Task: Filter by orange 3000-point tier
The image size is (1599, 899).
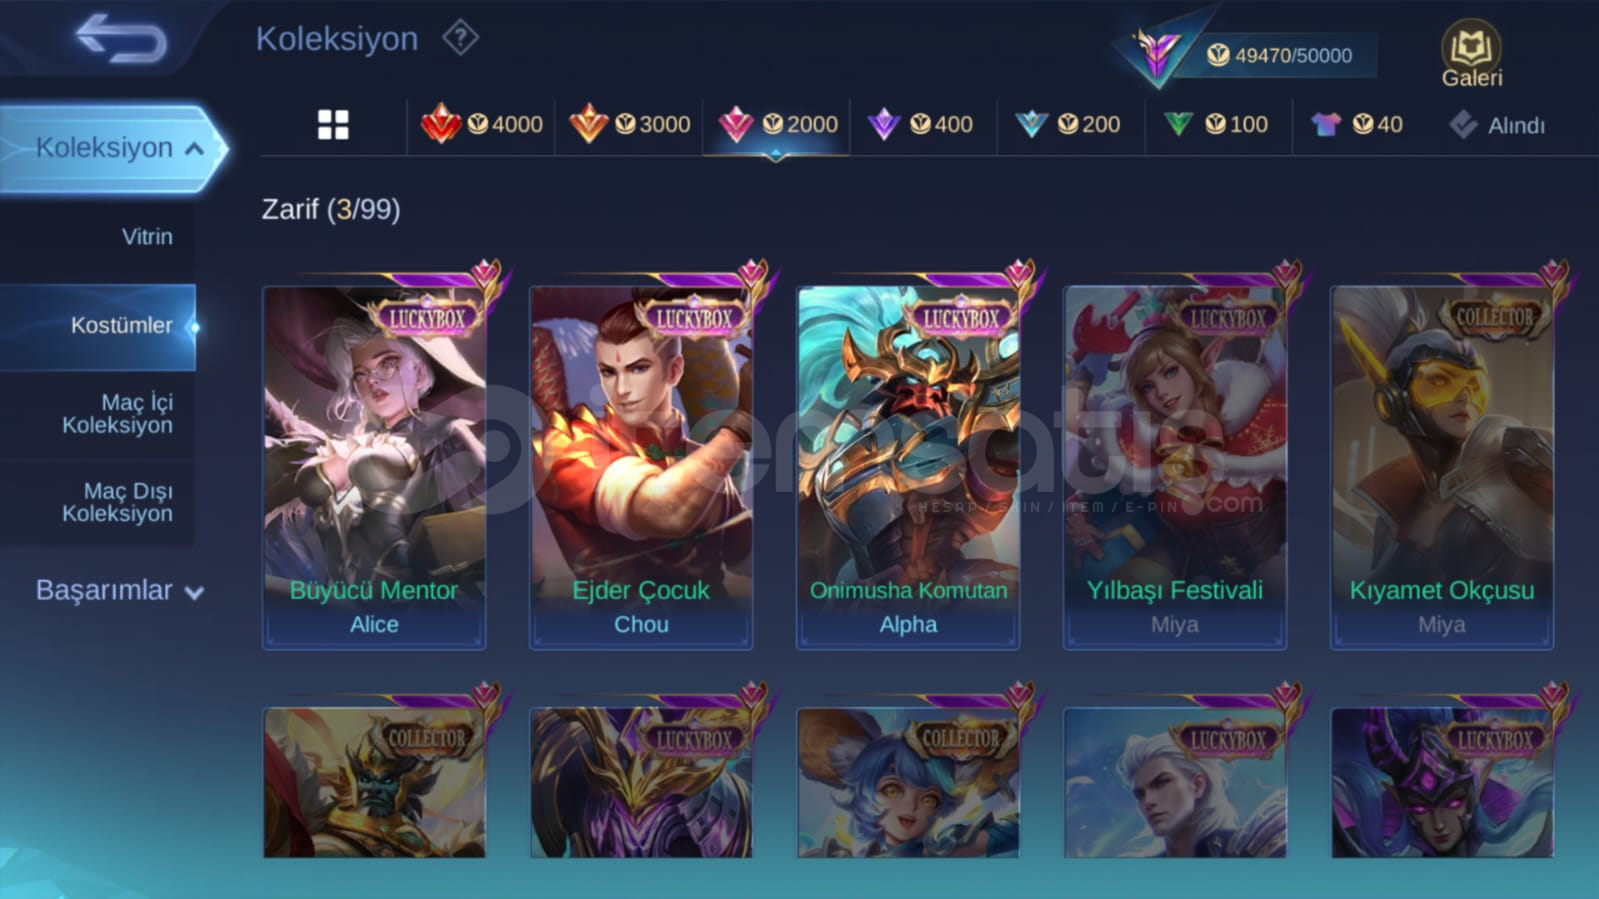Action: click(x=630, y=124)
